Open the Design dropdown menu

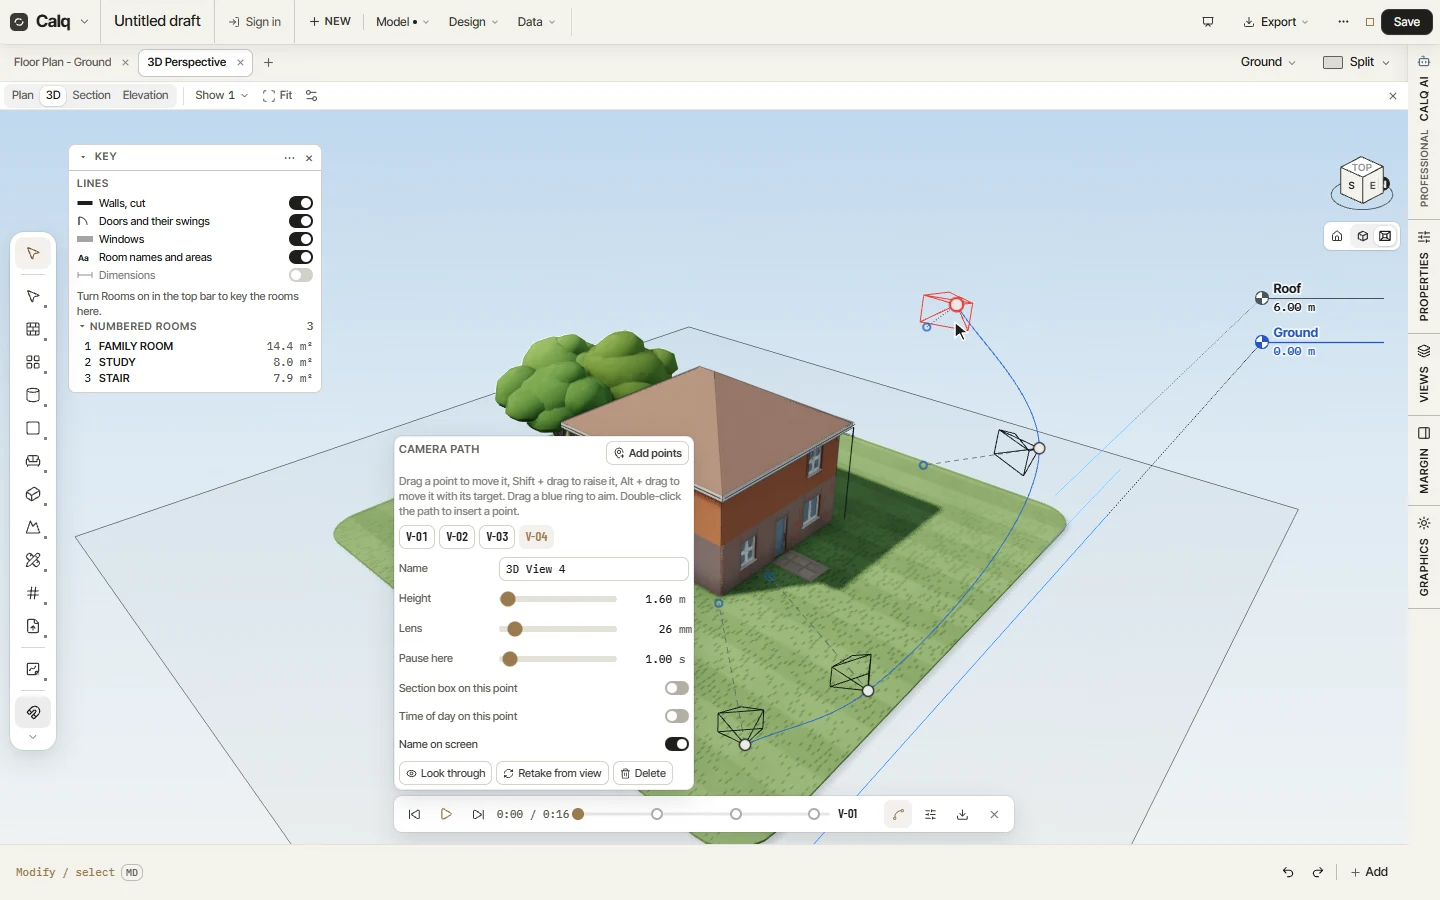click(473, 22)
